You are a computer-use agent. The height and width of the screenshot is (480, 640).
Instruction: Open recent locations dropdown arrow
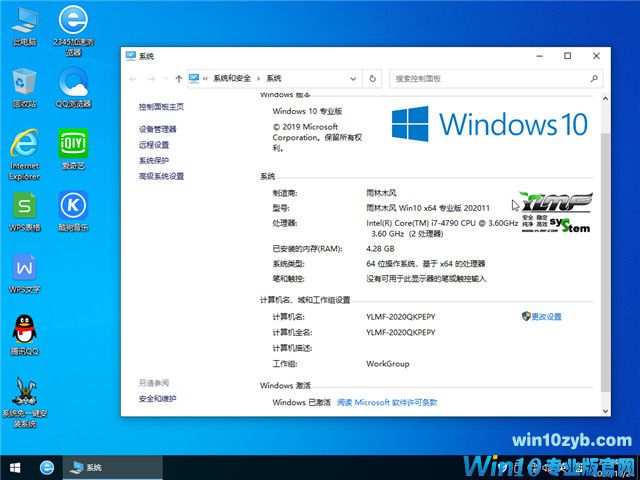(165, 79)
